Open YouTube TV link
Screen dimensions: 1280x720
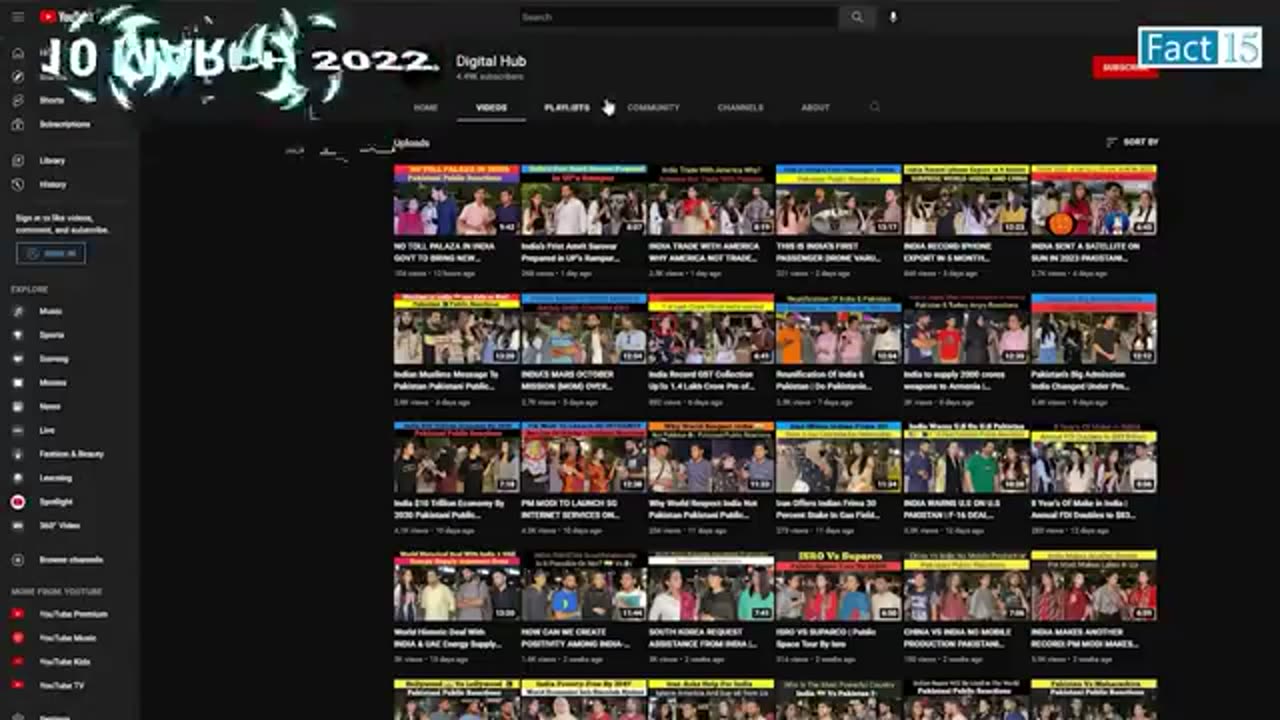[x=60, y=686]
